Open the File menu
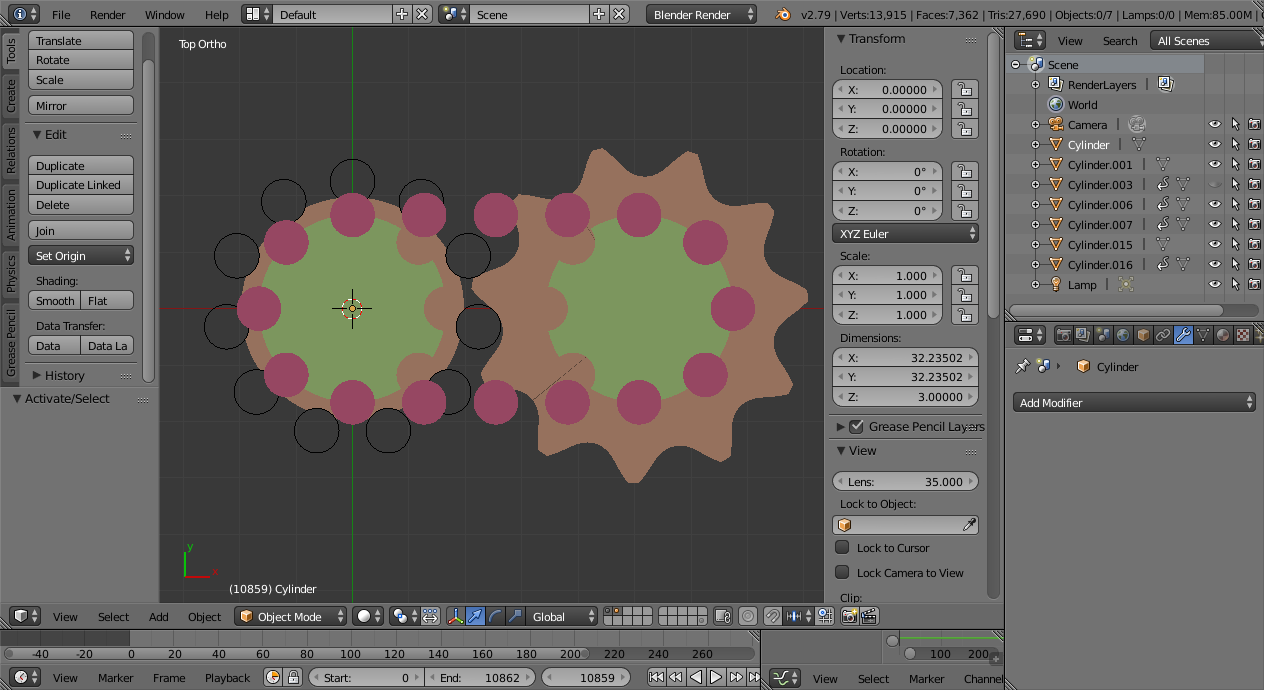 pos(61,14)
